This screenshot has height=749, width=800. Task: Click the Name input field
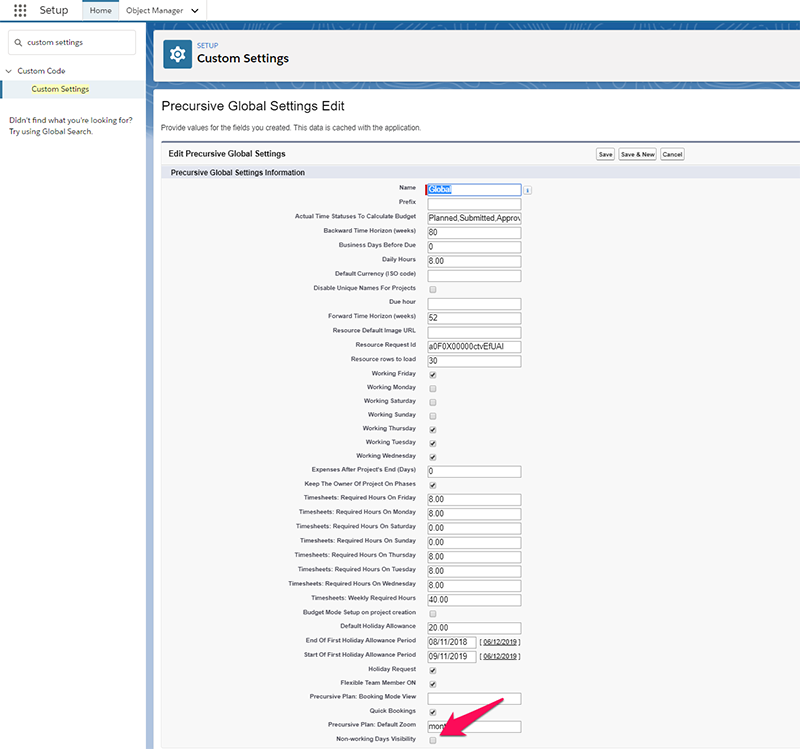(x=474, y=190)
